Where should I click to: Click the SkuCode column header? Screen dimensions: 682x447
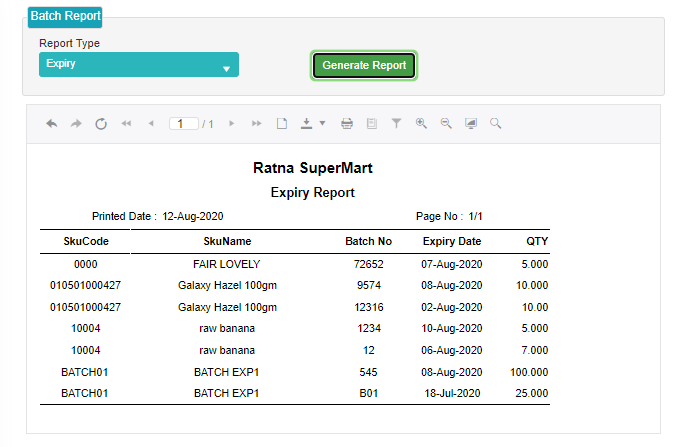[x=86, y=241]
